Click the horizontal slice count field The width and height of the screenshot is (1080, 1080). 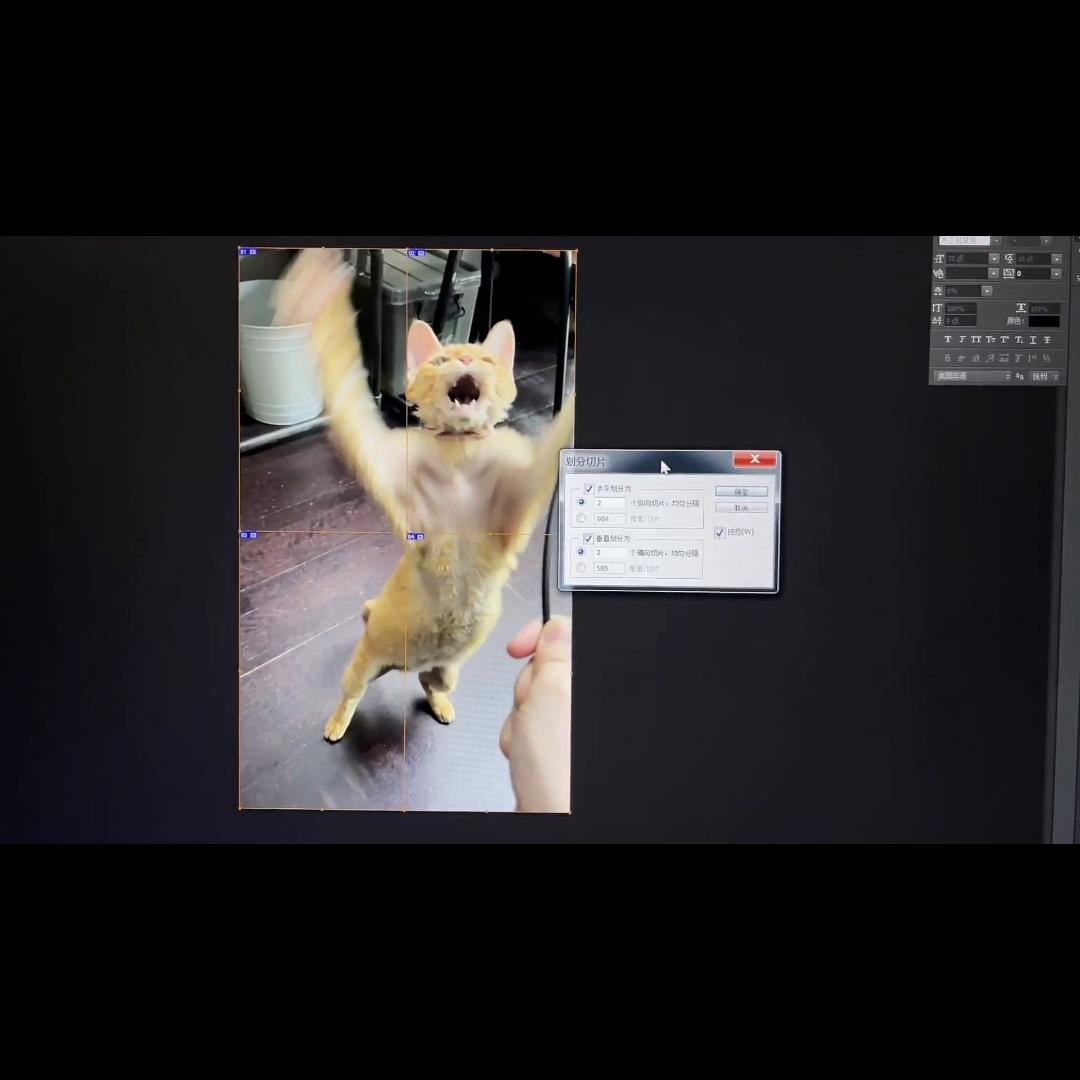[610, 503]
